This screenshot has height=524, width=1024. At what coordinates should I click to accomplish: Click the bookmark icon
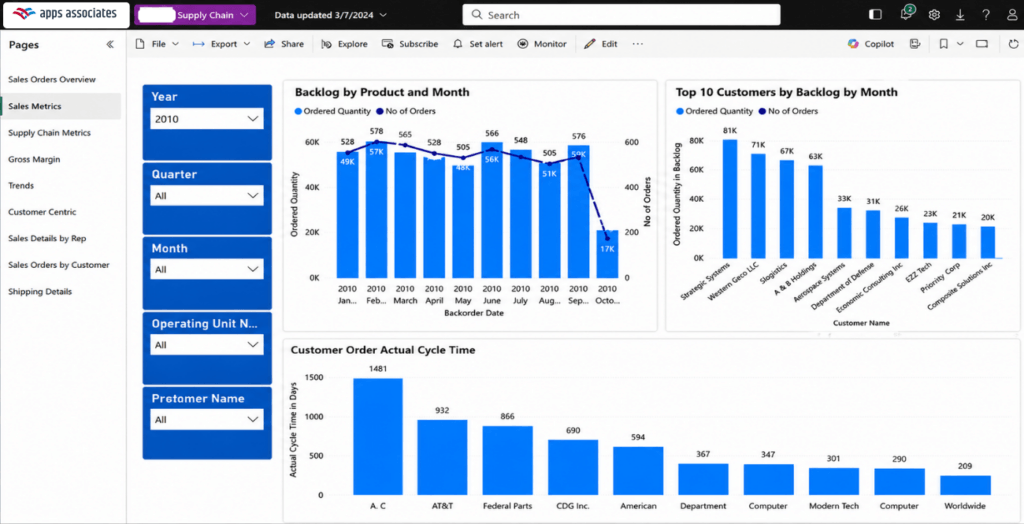coord(944,44)
